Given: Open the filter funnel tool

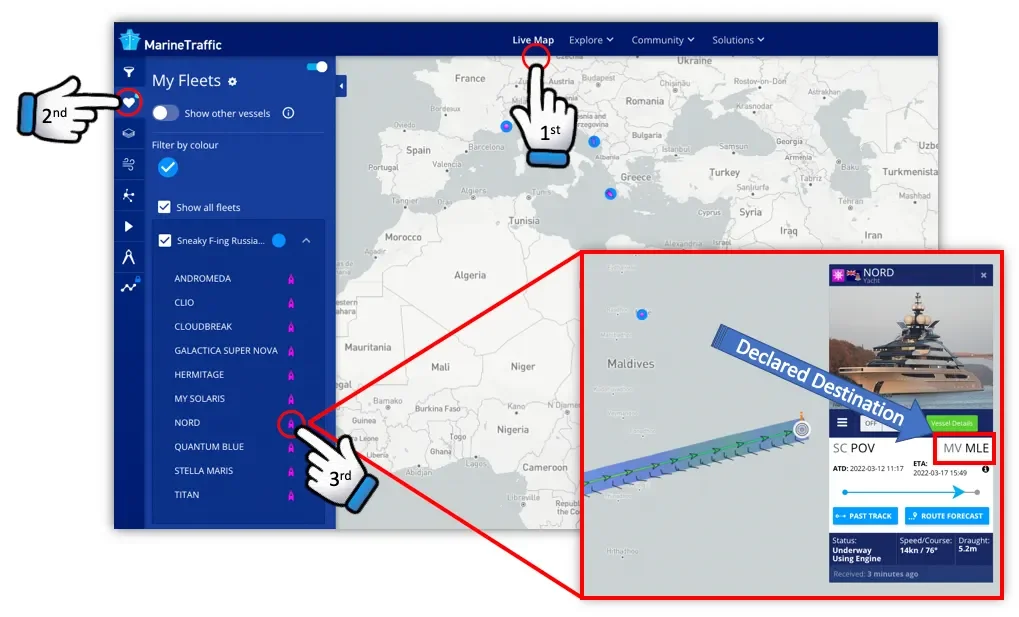Looking at the screenshot, I should tap(129, 72).
